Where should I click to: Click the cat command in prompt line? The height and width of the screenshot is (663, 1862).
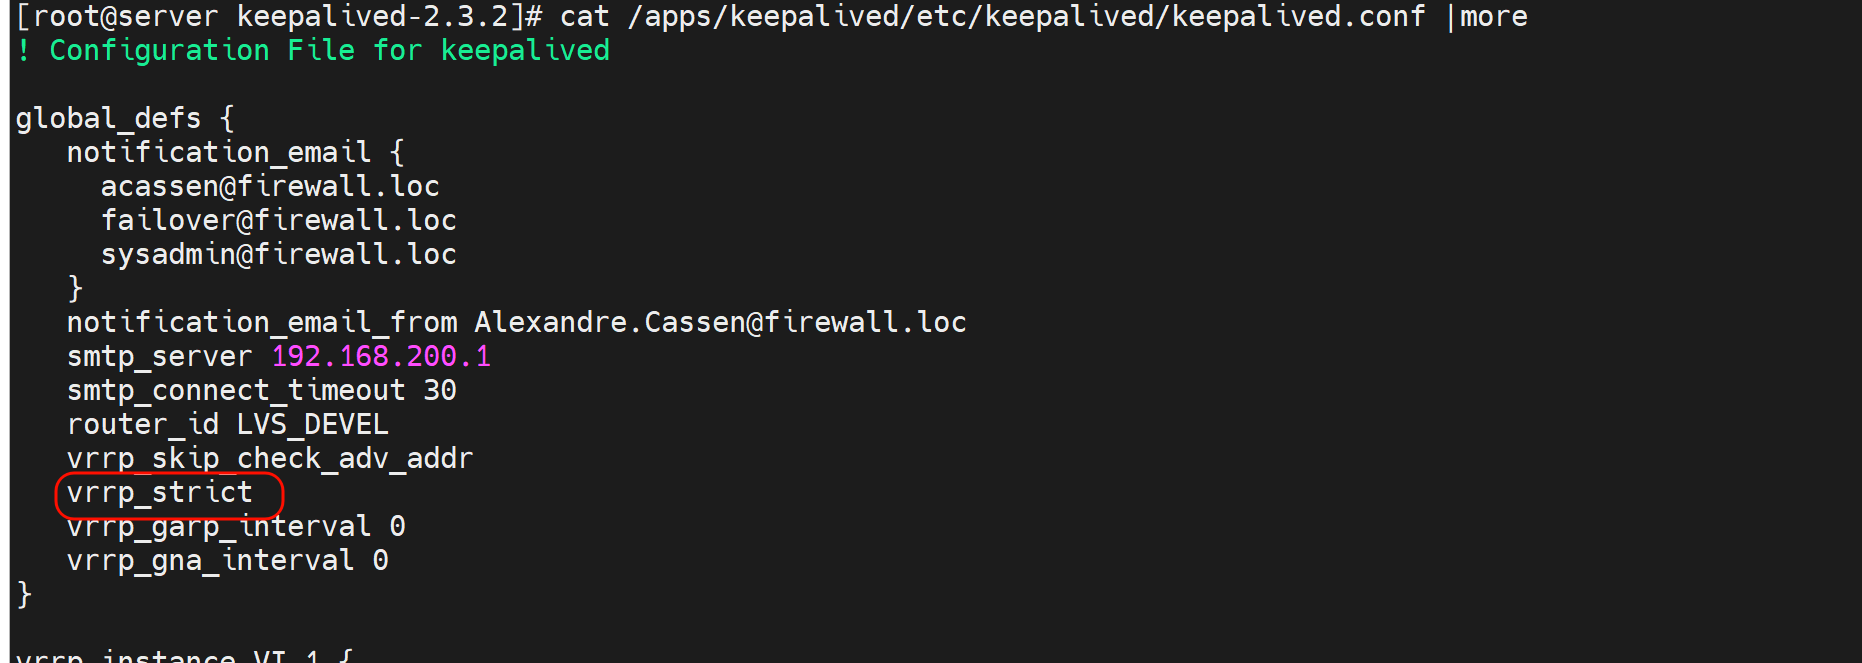click(584, 17)
